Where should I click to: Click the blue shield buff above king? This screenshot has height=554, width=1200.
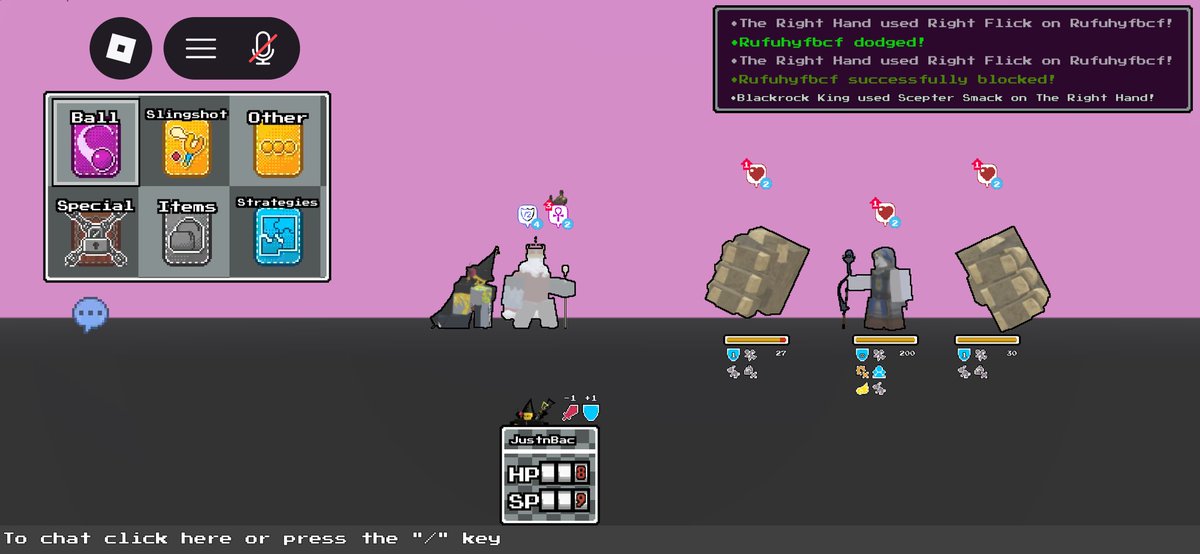(528, 215)
